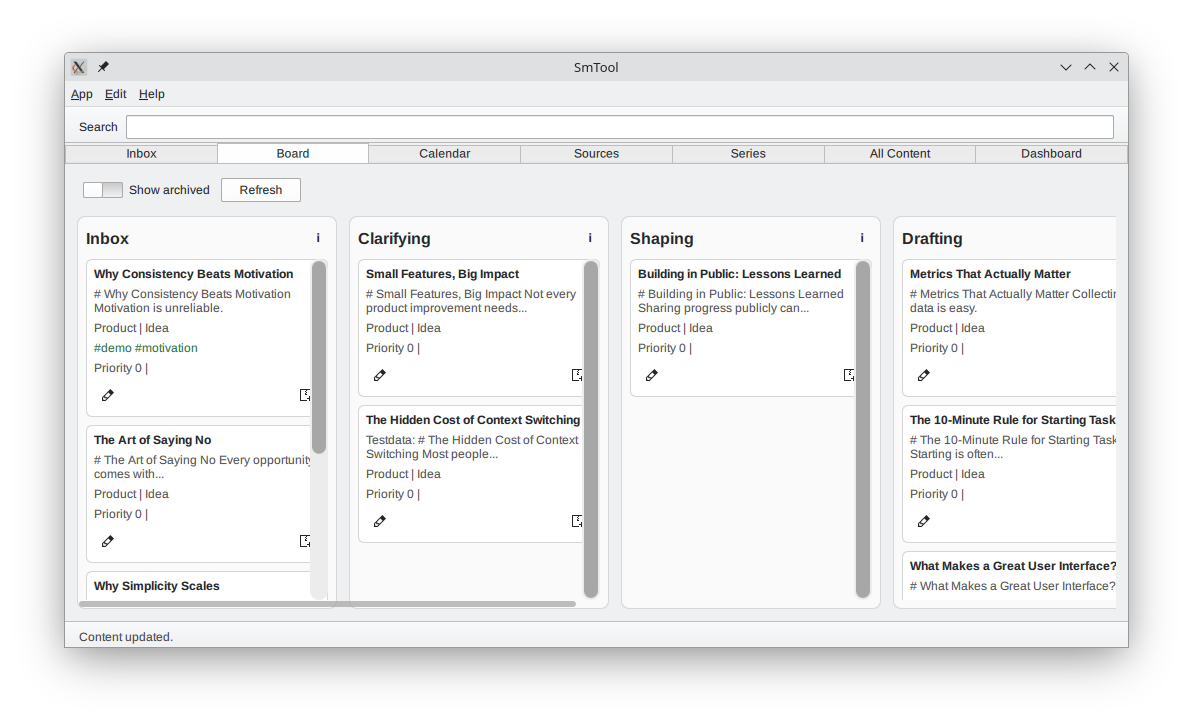Select Why Consistency Beats Motivation card title
This screenshot has width=1193, height=724.
point(193,274)
